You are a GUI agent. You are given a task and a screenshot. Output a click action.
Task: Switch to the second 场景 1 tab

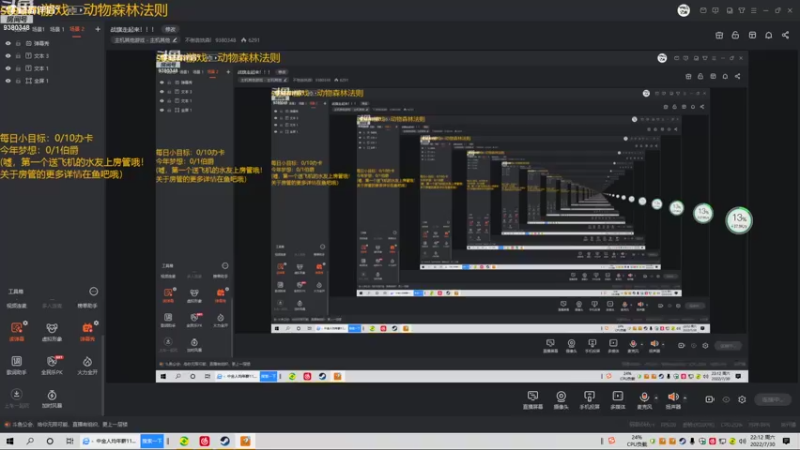point(57,29)
